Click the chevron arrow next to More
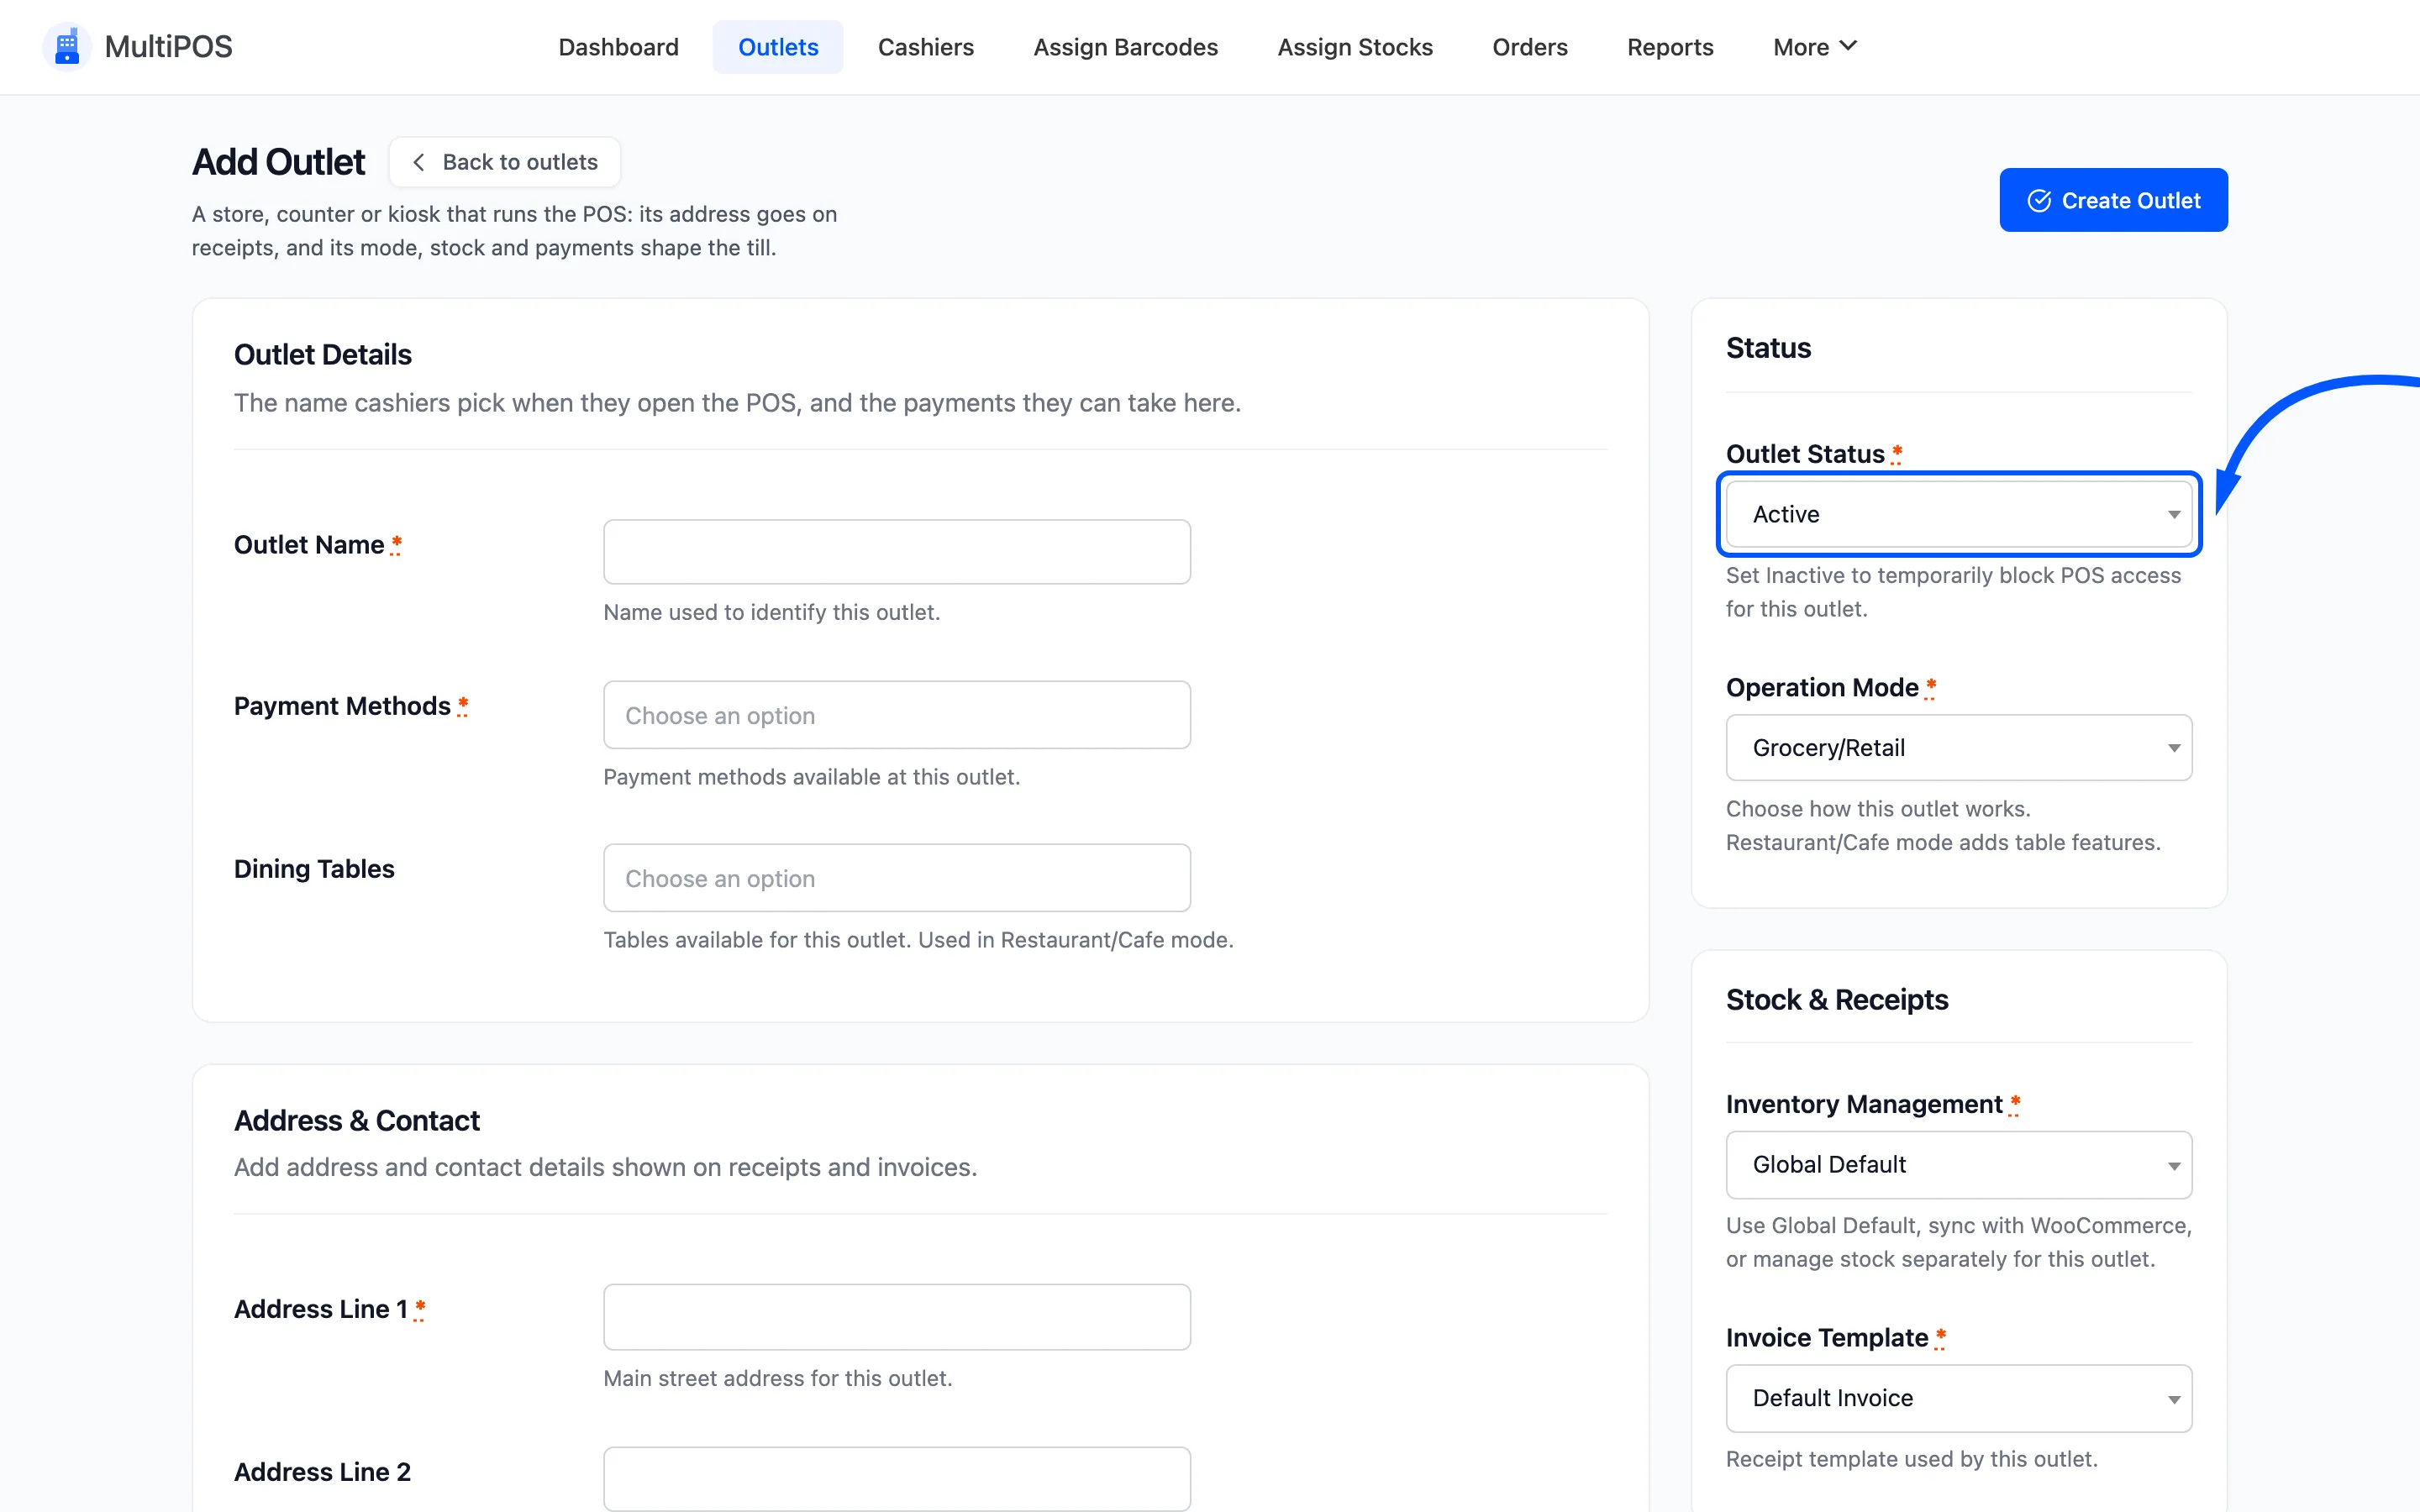Image resolution: width=2420 pixels, height=1512 pixels. click(1848, 46)
